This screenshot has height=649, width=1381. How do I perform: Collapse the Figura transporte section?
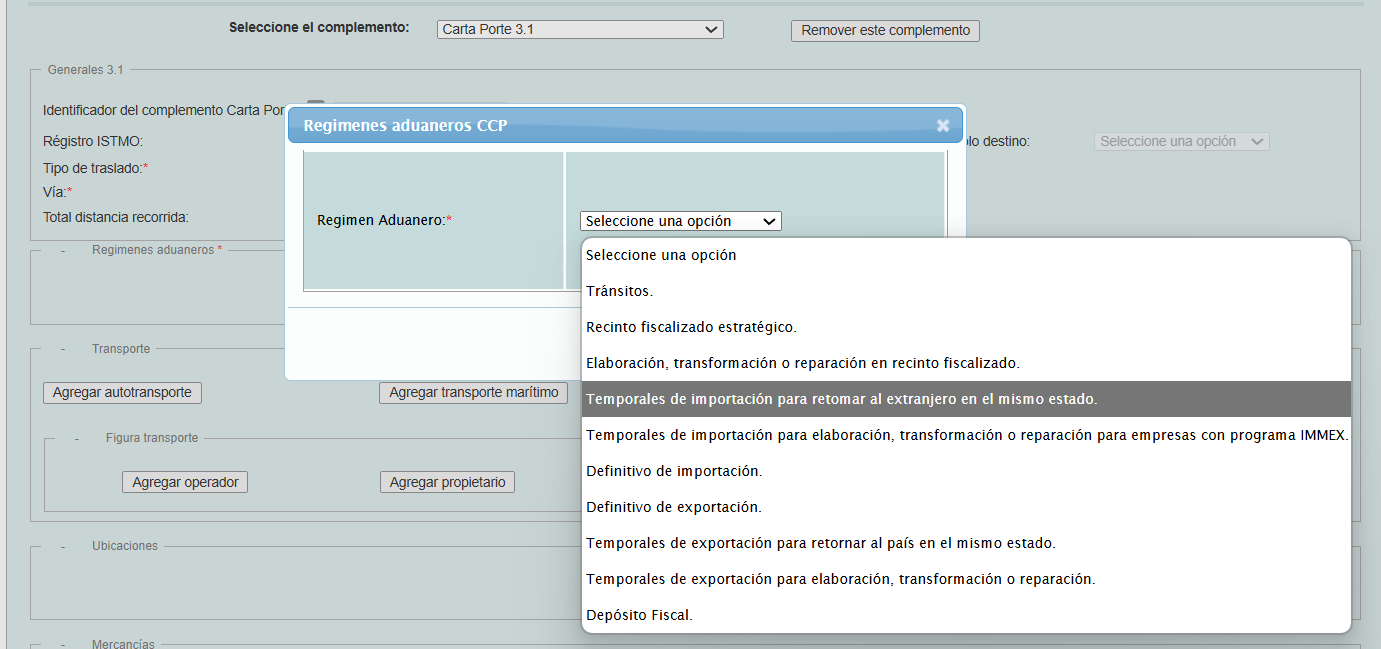pyautogui.click(x=76, y=438)
